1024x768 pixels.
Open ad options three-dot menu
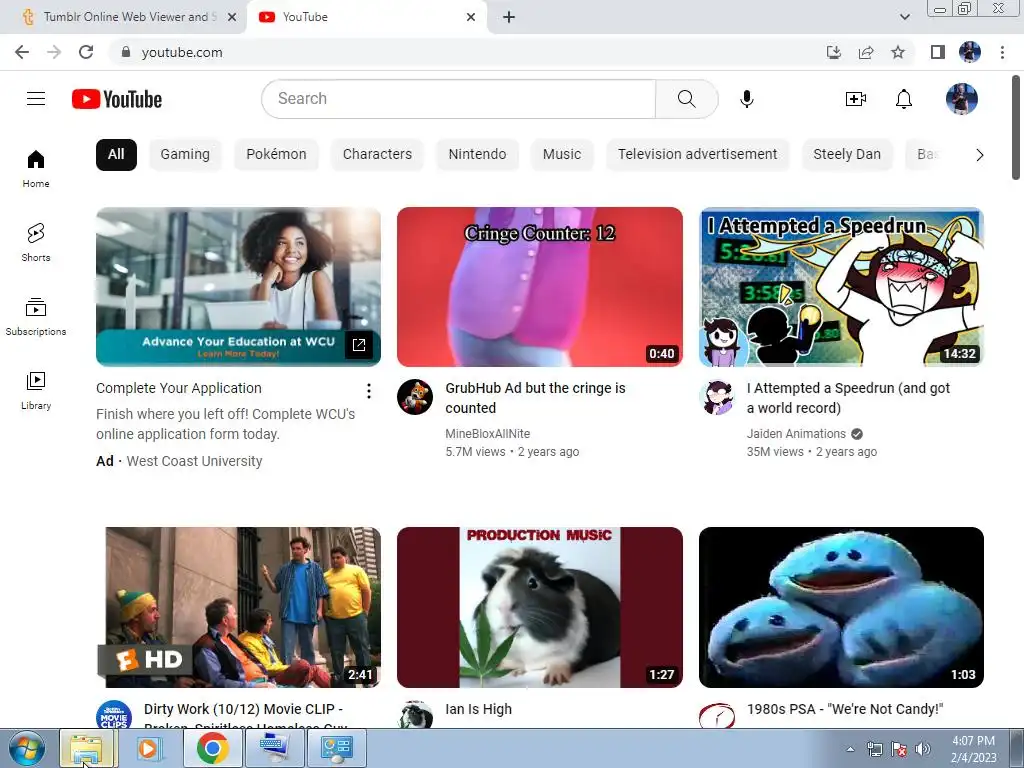(369, 391)
